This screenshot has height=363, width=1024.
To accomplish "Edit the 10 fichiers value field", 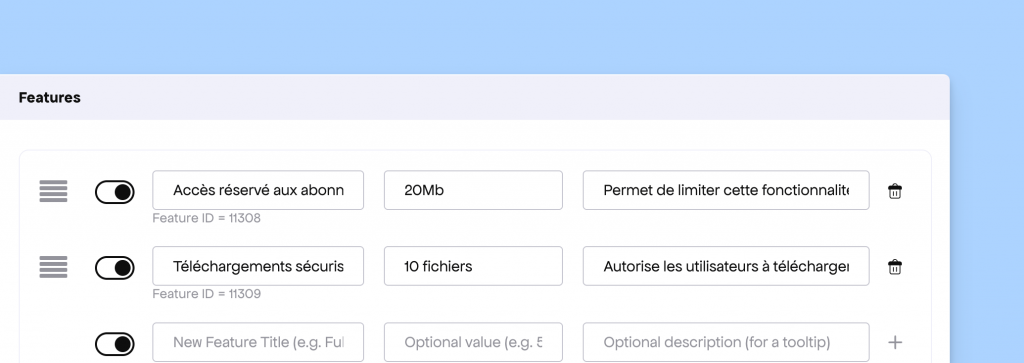I will click(473, 266).
